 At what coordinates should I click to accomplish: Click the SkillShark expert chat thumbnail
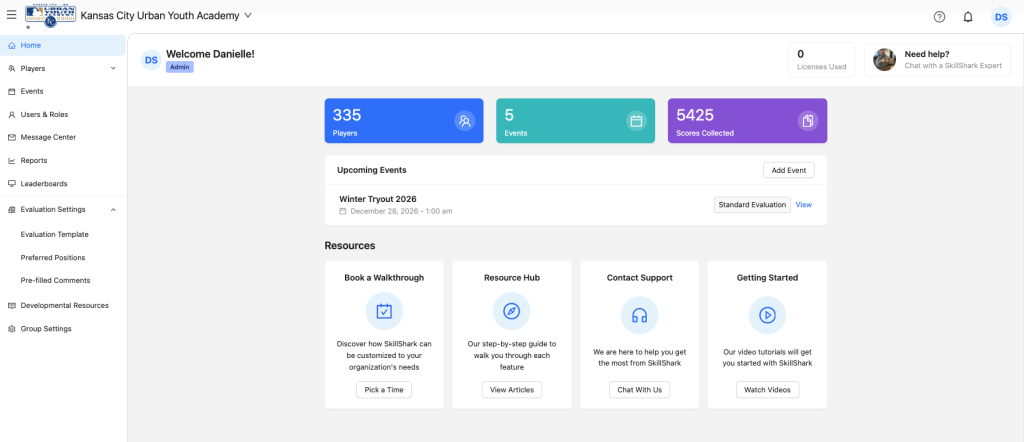click(x=884, y=60)
